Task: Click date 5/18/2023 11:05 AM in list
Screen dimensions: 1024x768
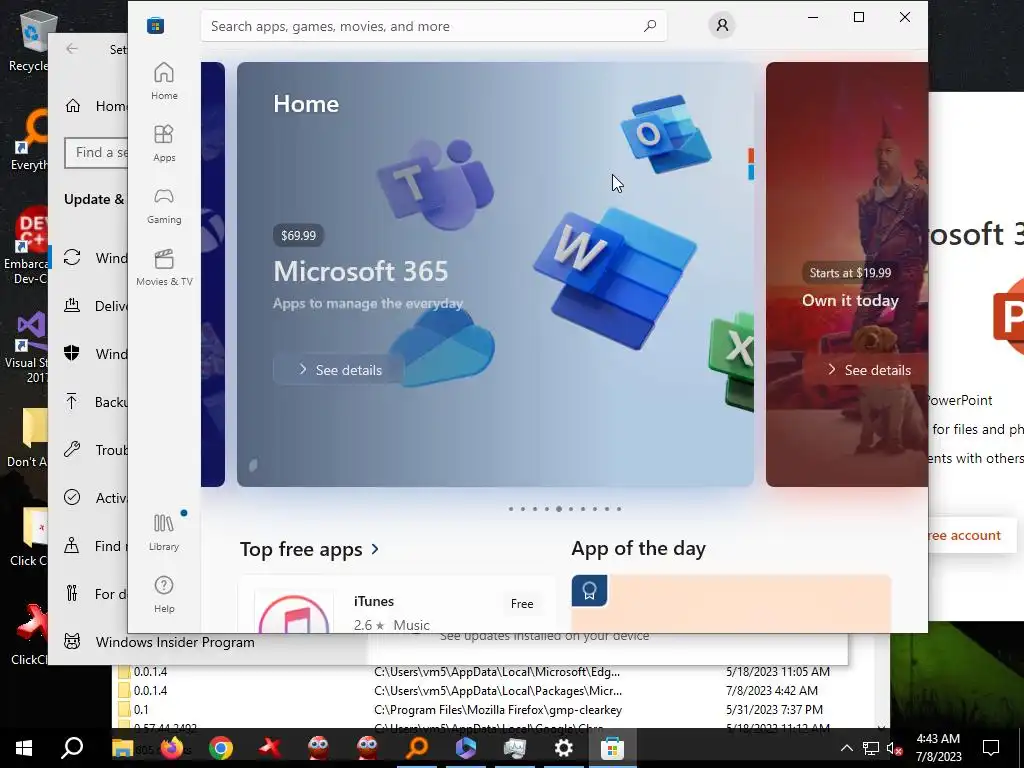Action: click(x=778, y=671)
